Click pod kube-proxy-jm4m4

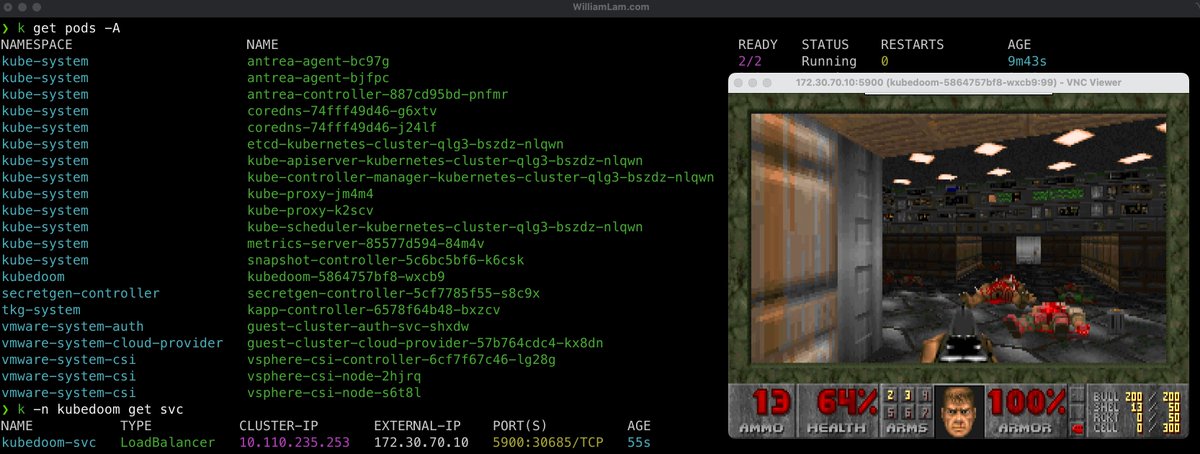tap(312, 193)
